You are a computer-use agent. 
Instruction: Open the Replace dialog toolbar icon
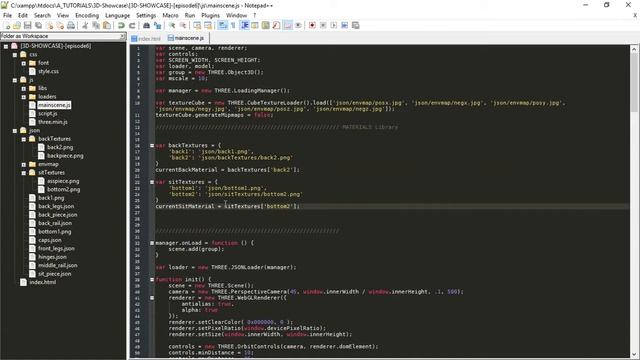tap(157, 25)
